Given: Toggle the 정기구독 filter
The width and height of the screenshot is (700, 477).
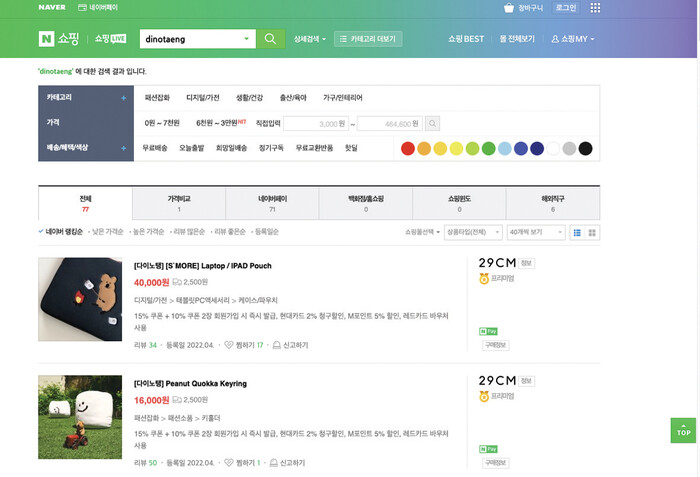Looking at the screenshot, I should tap(271, 148).
